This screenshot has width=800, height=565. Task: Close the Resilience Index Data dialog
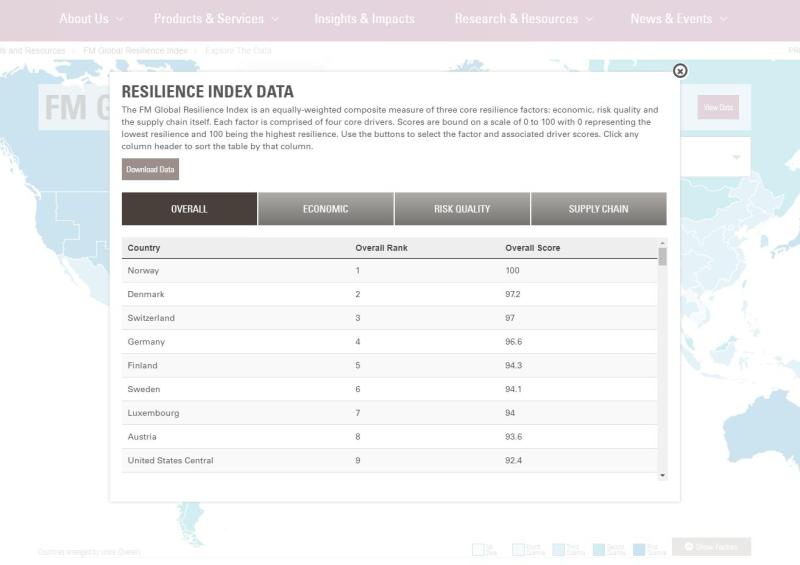[680, 71]
